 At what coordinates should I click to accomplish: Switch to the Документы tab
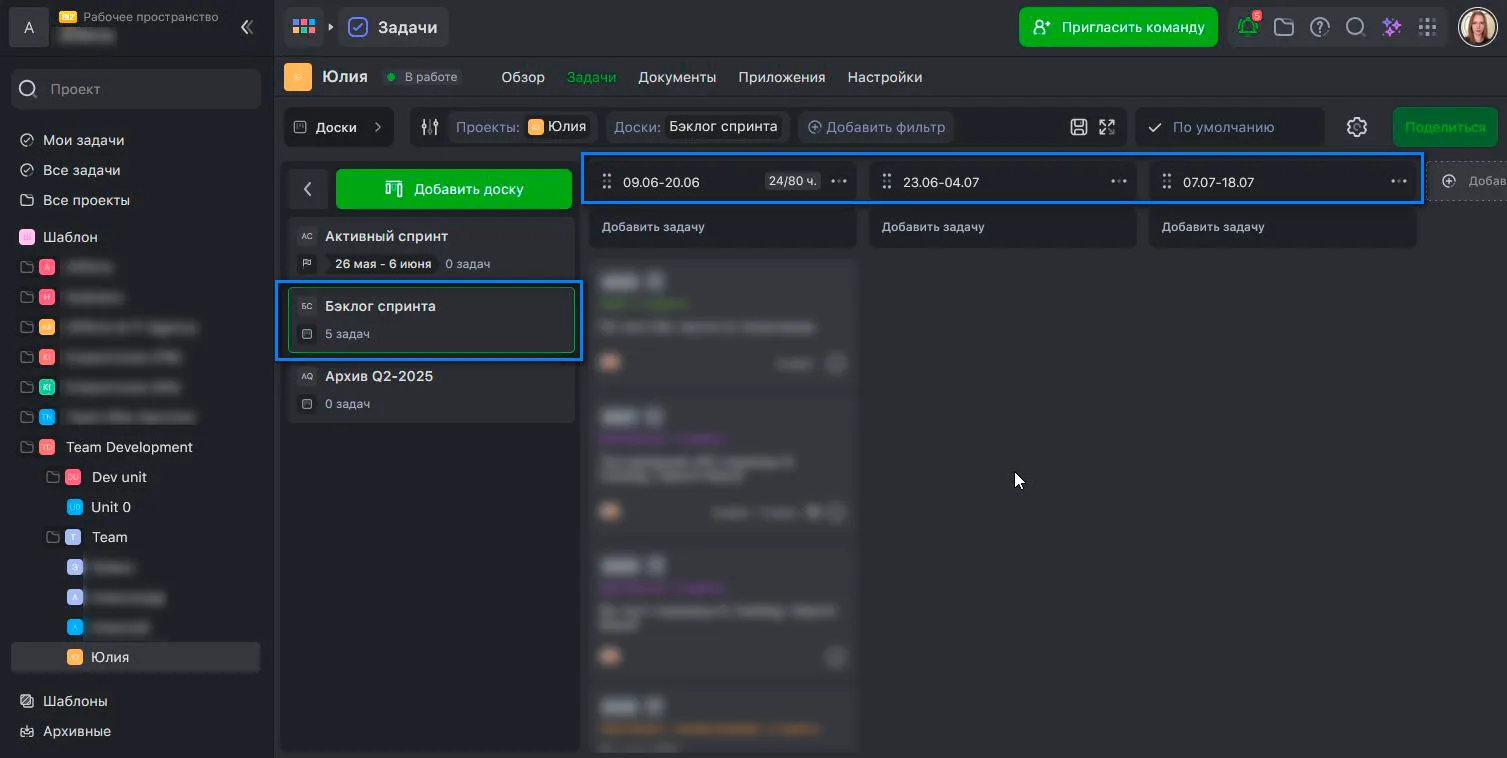click(677, 77)
